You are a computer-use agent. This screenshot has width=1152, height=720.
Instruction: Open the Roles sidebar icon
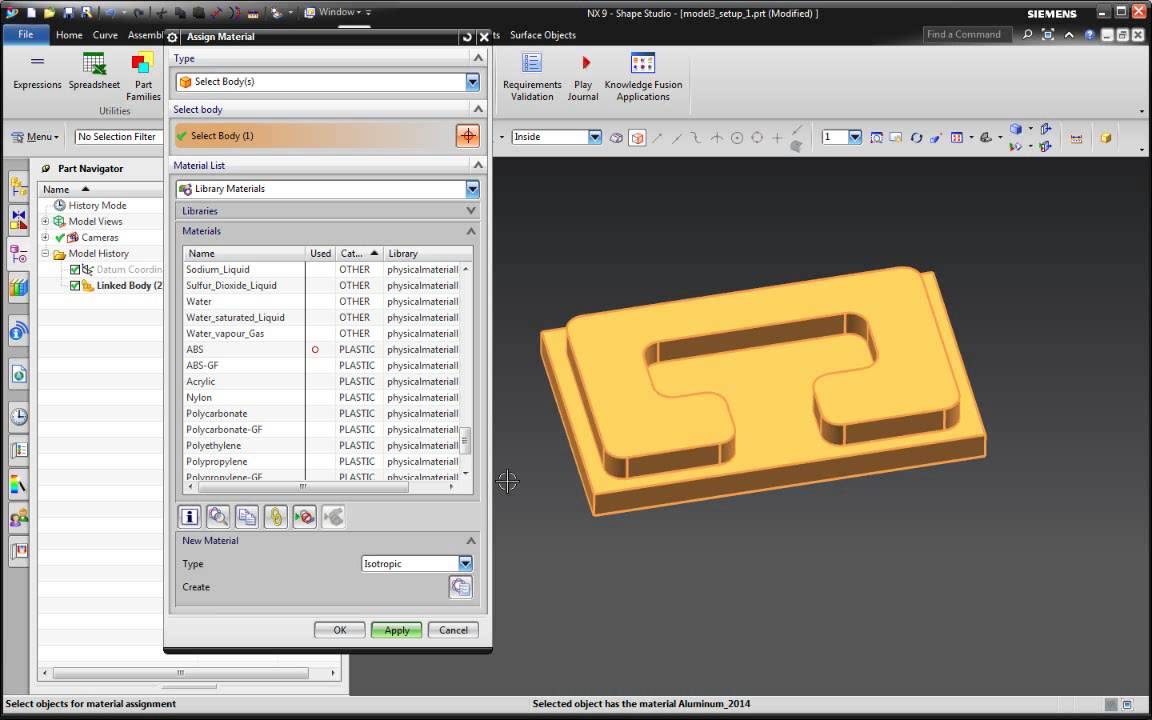click(x=18, y=518)
